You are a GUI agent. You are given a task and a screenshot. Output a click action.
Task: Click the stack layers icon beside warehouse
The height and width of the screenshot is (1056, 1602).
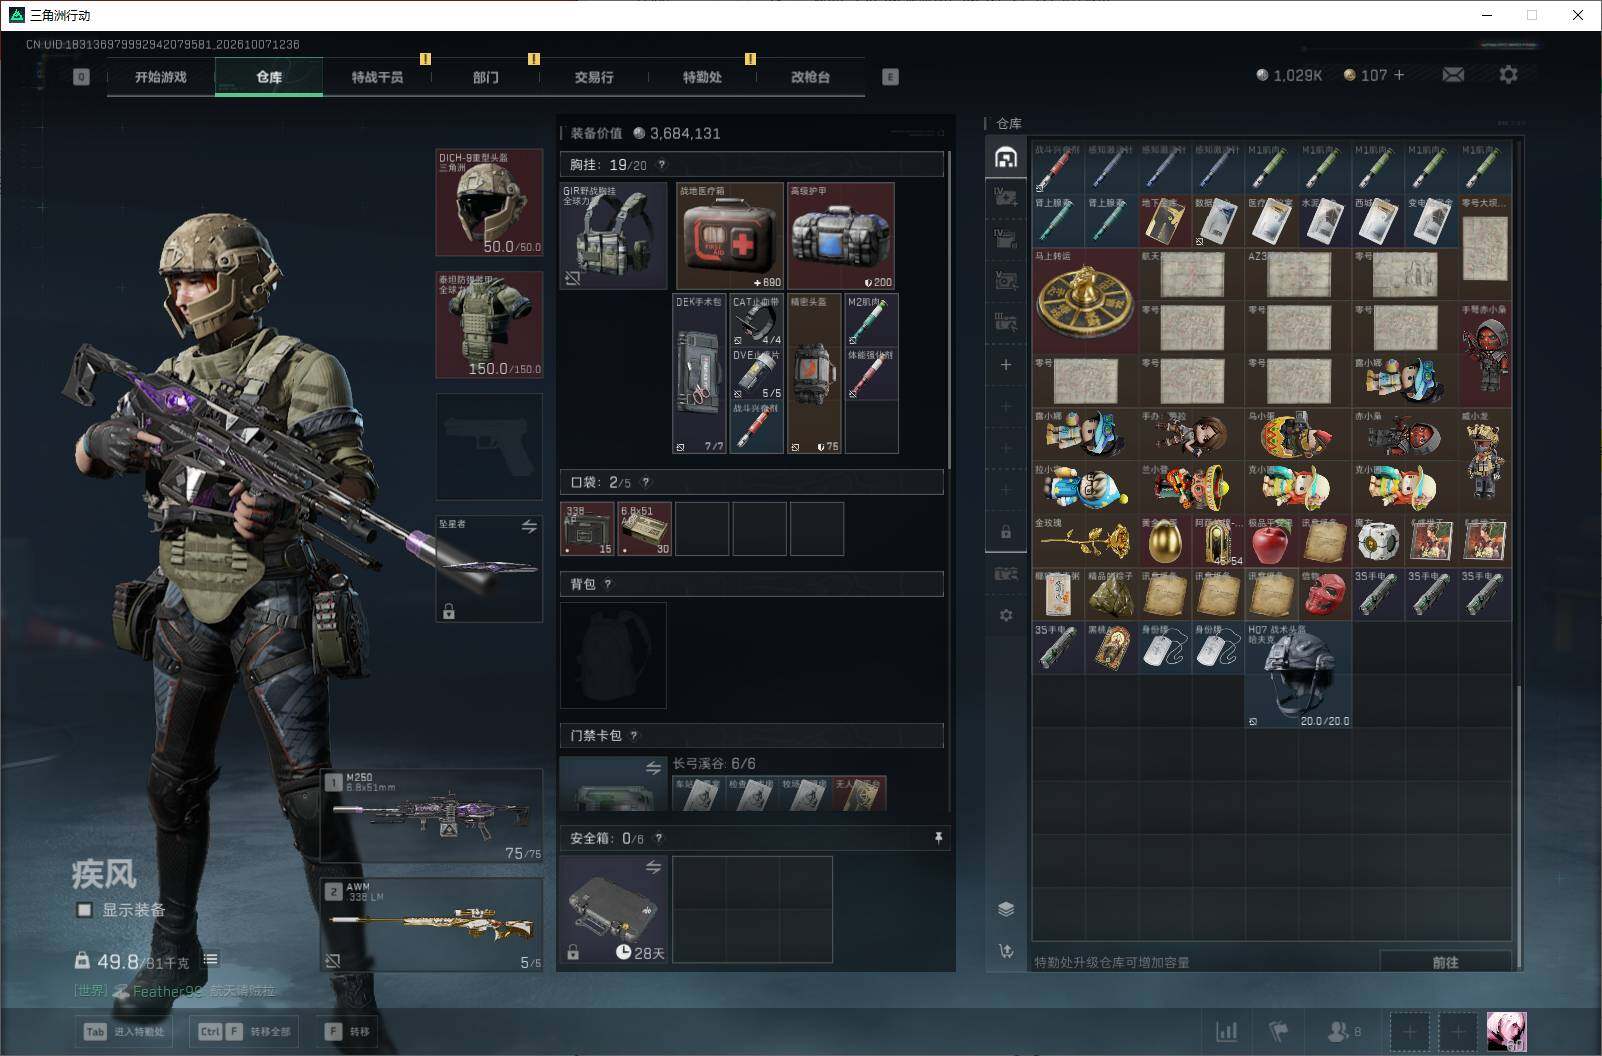[1006, 908]
